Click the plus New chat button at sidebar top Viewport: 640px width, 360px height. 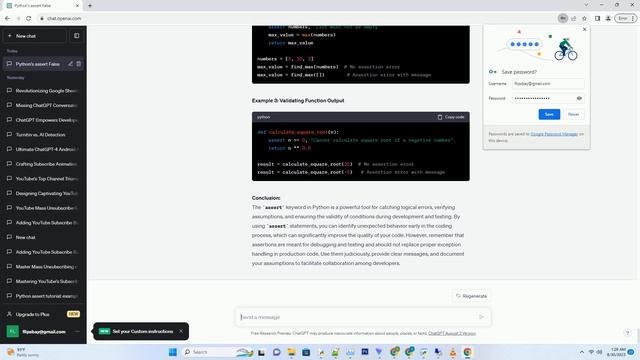click(35, 36)
